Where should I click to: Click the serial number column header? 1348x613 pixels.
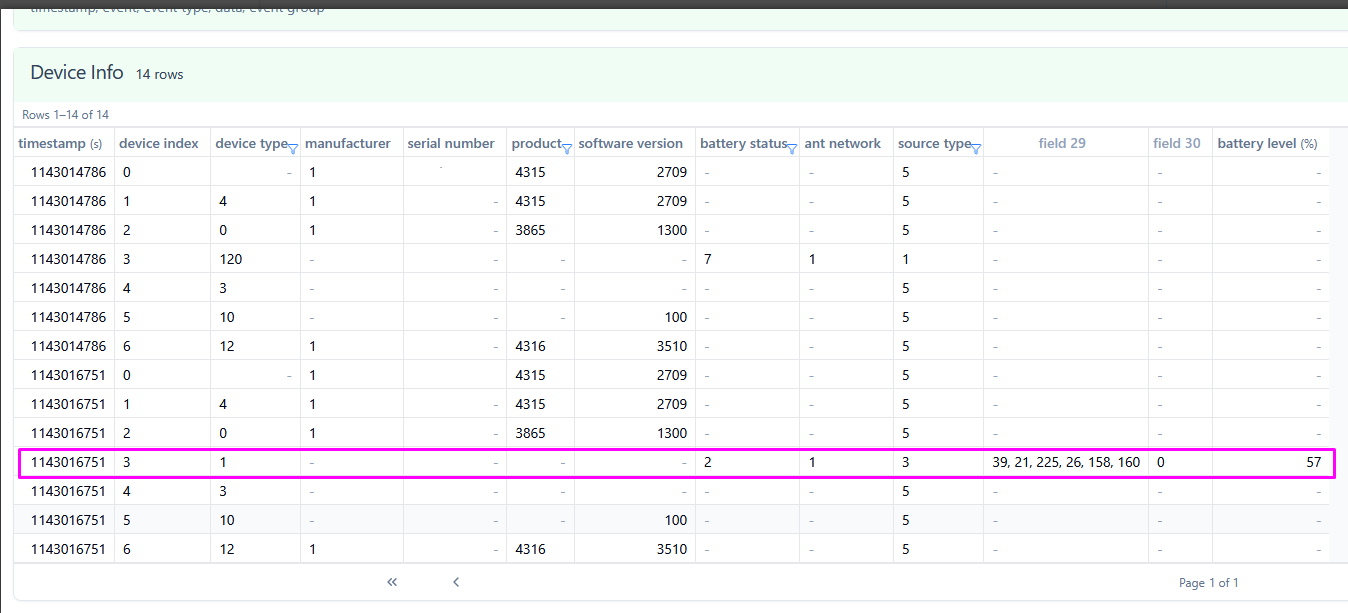click(x=451, y=144)
